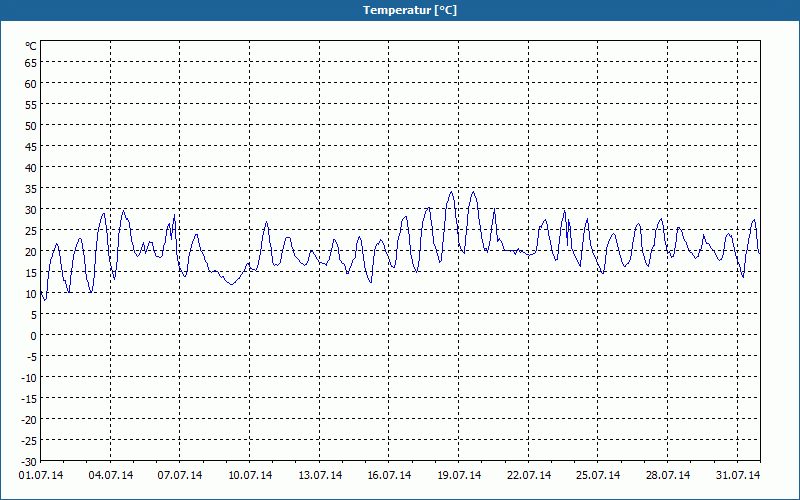800x500 pixels.
Task: Select the 01.07.14 date label
Action: (41, 476)
